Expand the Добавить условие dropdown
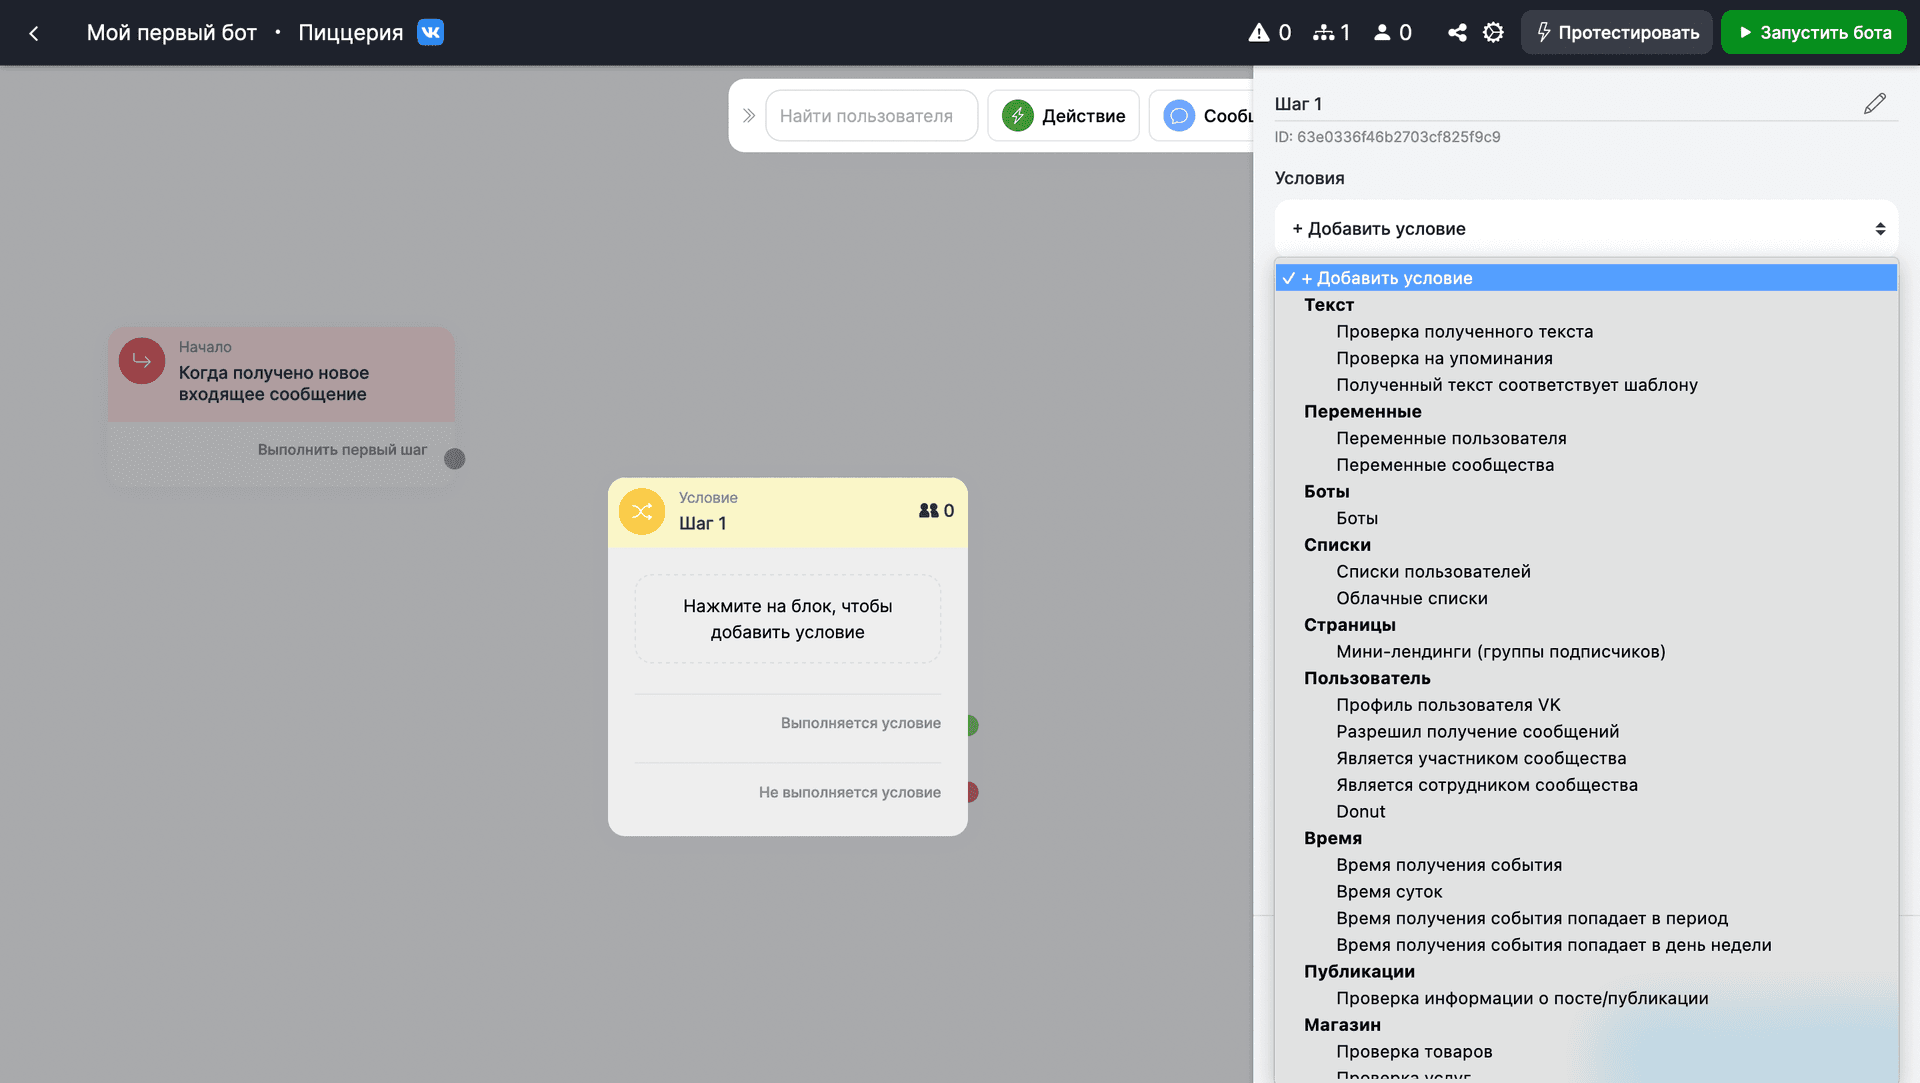This screenshot has height=1083, width=1920. point(1586,229)
